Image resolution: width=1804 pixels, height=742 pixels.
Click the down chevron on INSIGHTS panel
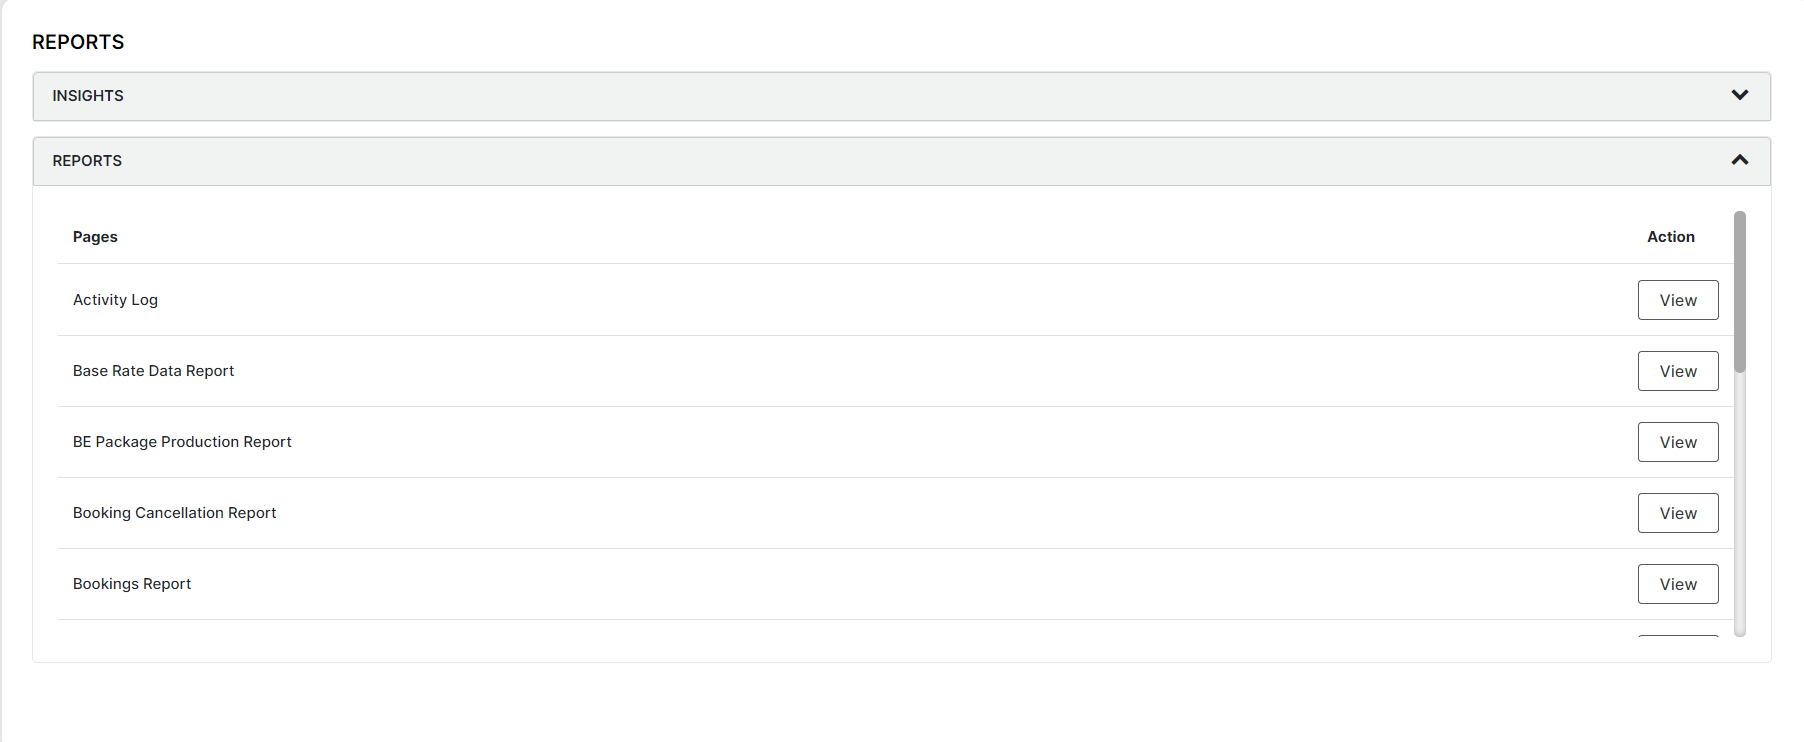click(x=1740, y=95)
